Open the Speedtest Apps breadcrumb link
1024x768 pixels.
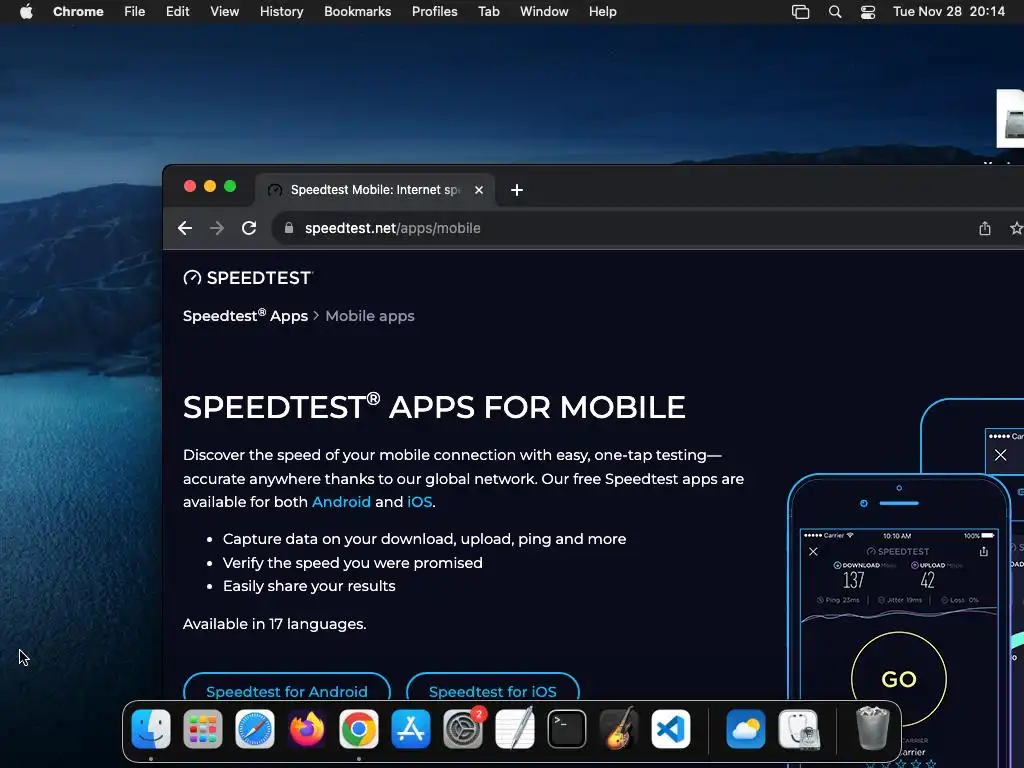tap(245, 315)
